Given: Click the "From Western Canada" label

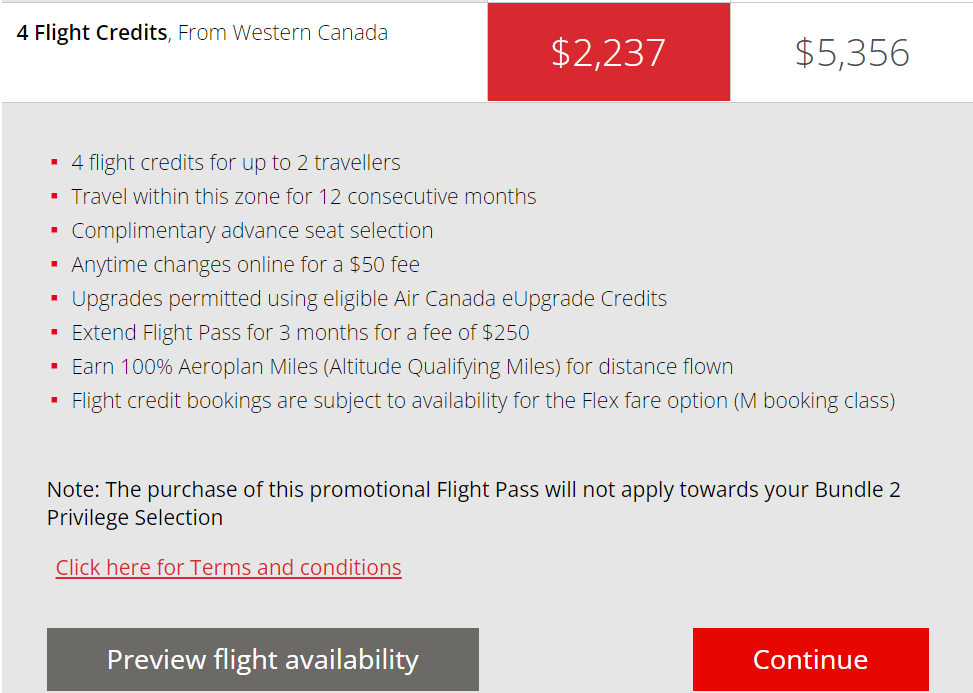Looking at the screenshot, I should 283,33.
